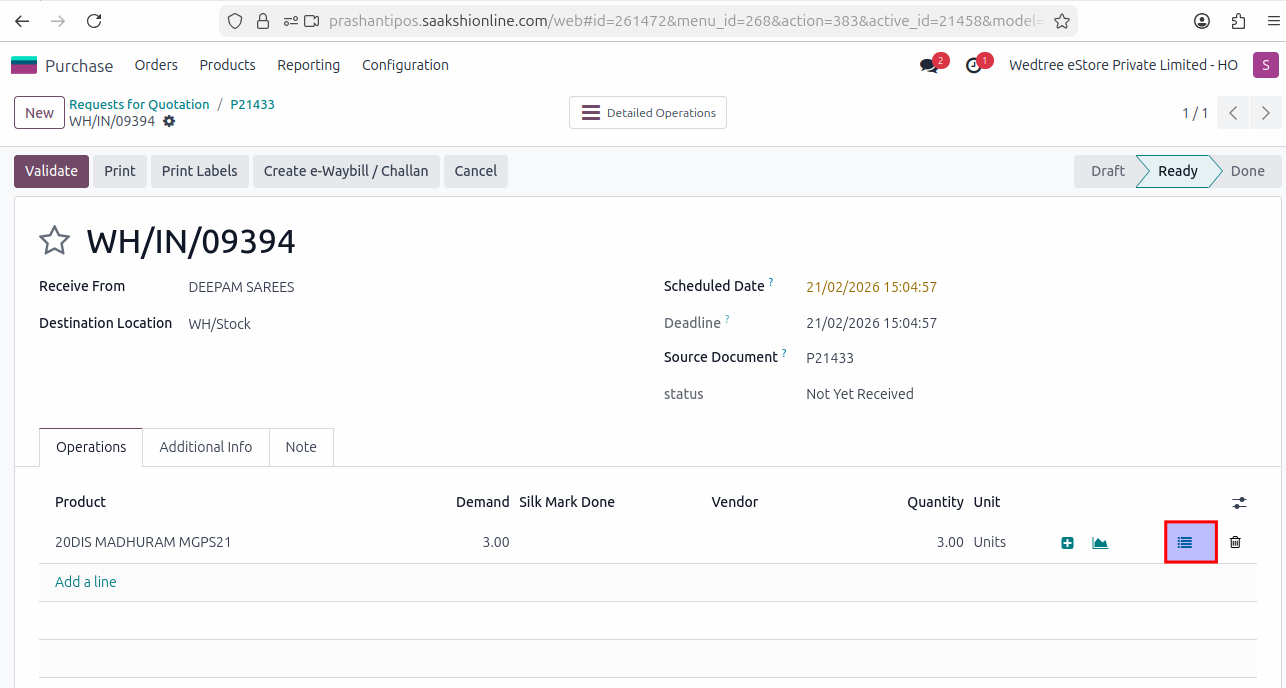
Task: Switch to Additional Info tab
Action: coord(205,447)
